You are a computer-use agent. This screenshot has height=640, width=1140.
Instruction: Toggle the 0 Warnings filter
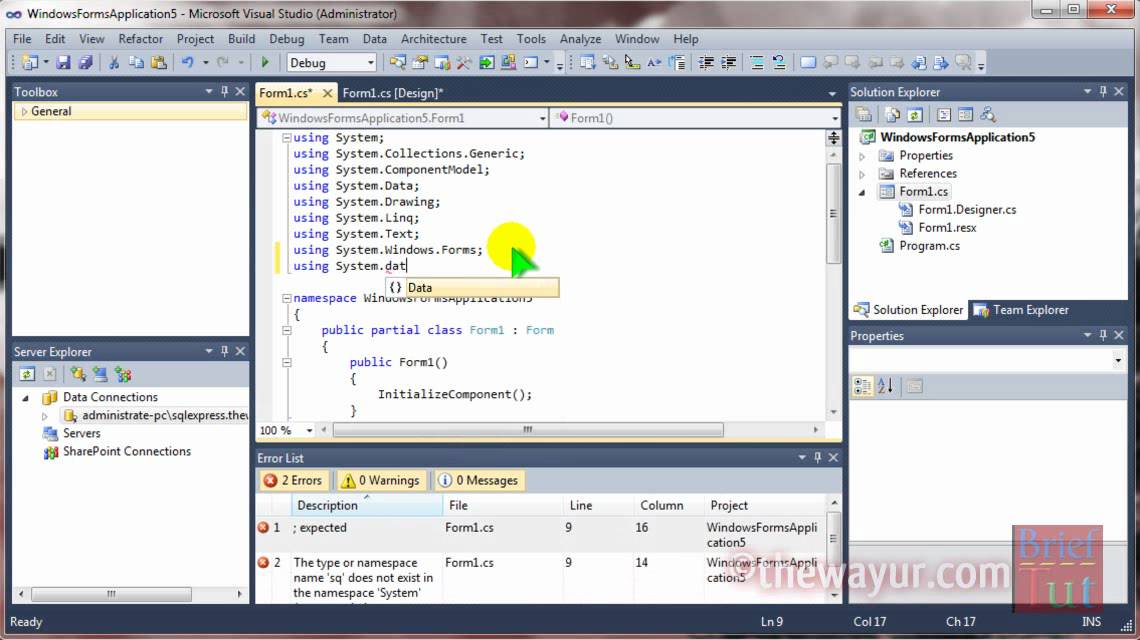point(381,480)
